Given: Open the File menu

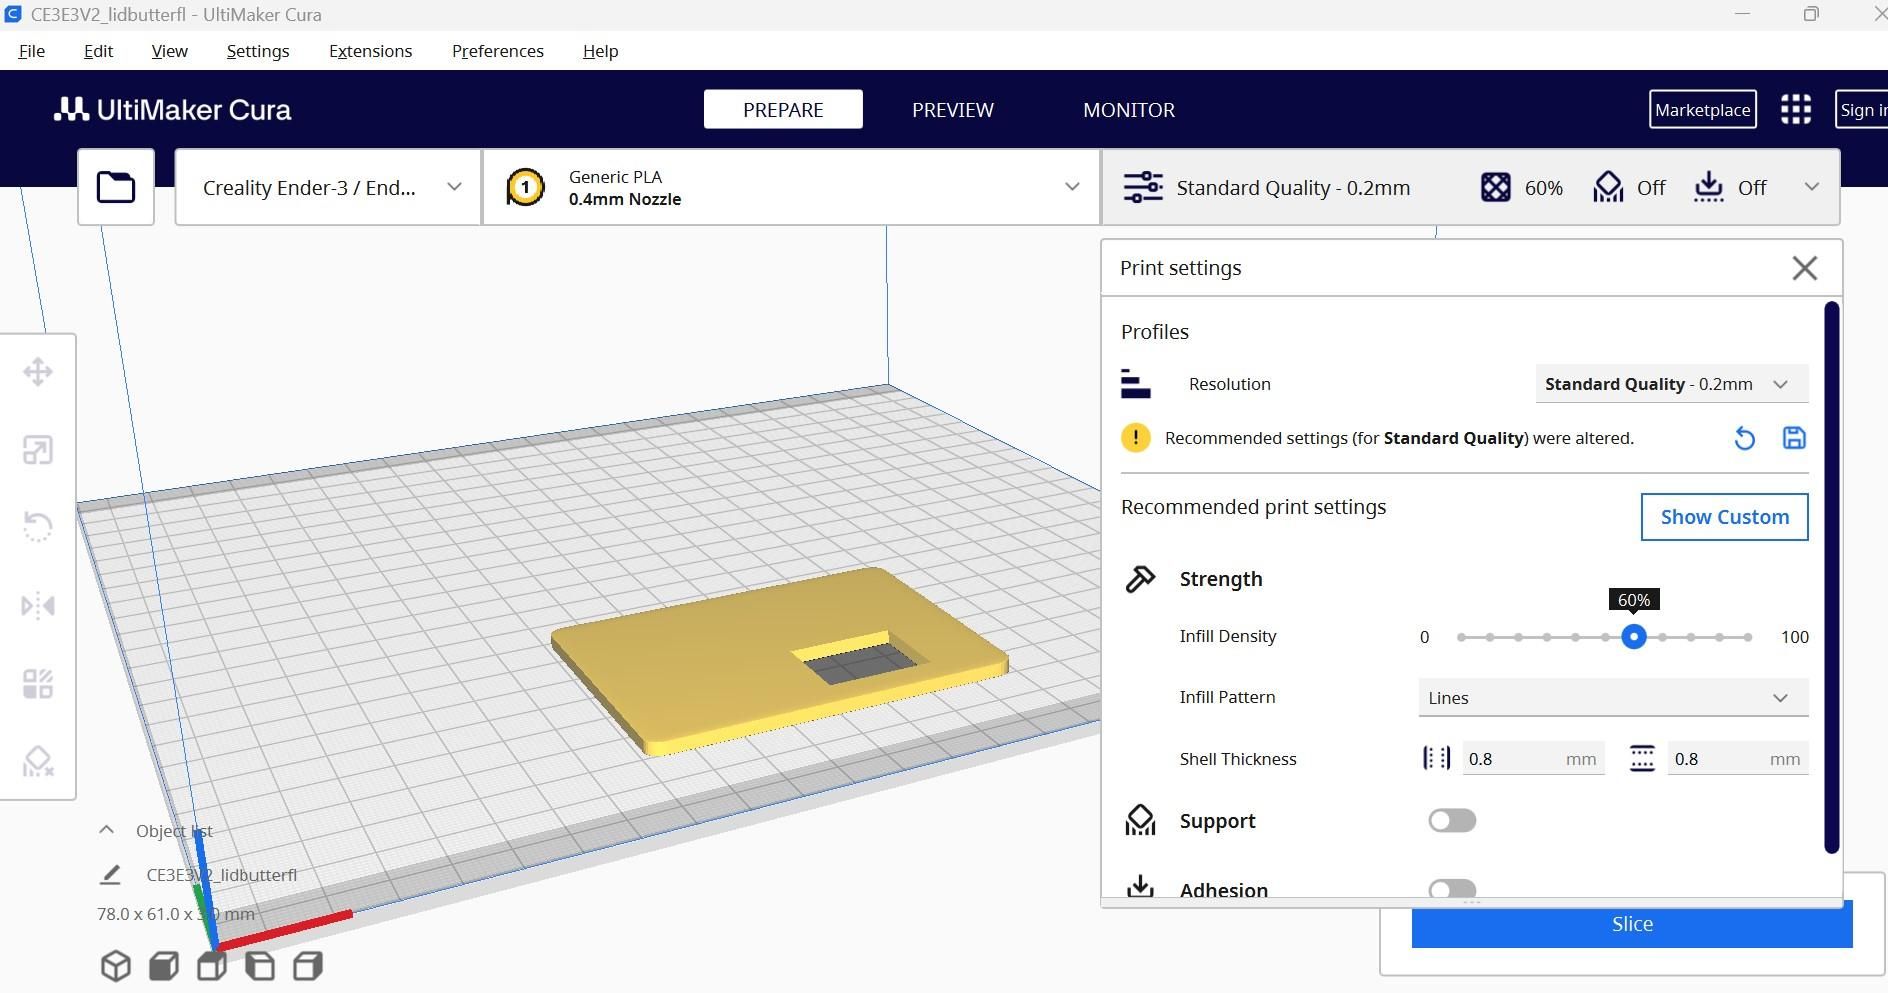Looking at the screenshot, I should tap(32, 51).
